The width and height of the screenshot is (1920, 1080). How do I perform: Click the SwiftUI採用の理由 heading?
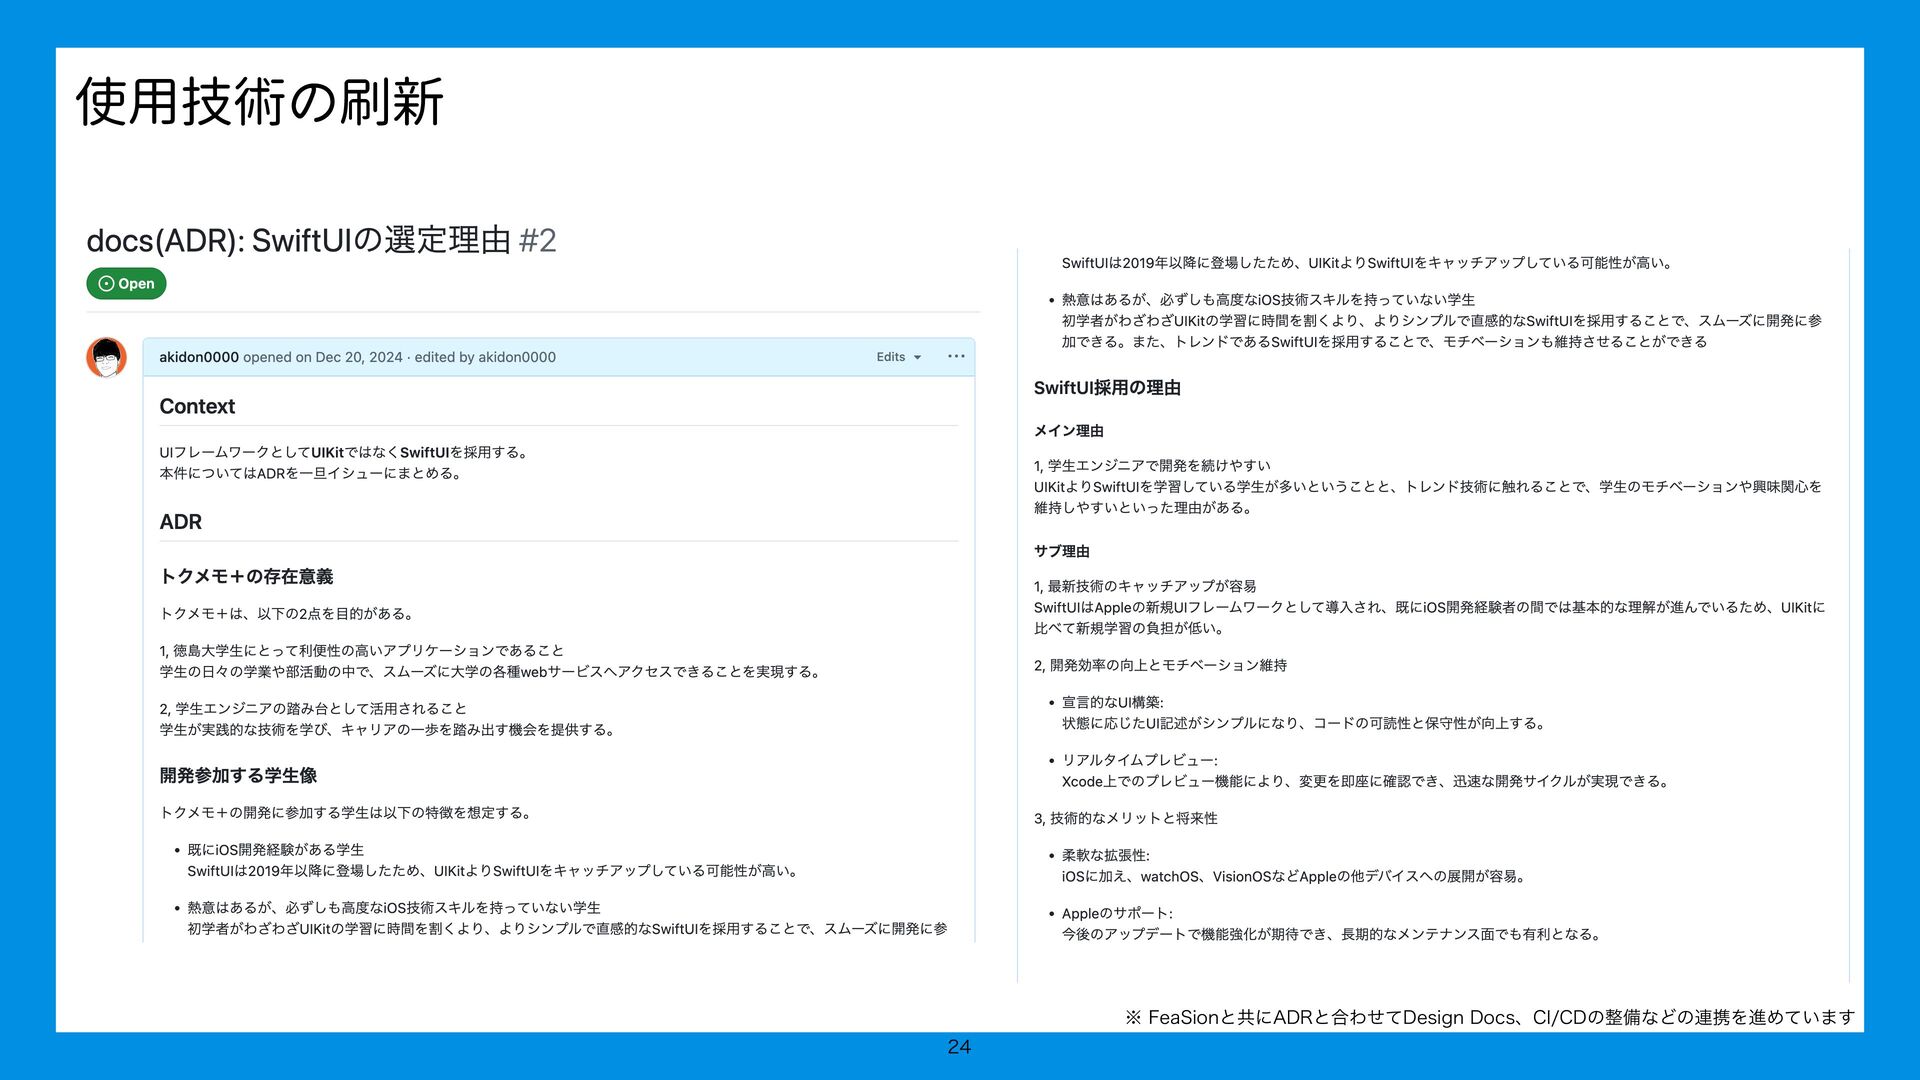tap(1107, 388)
